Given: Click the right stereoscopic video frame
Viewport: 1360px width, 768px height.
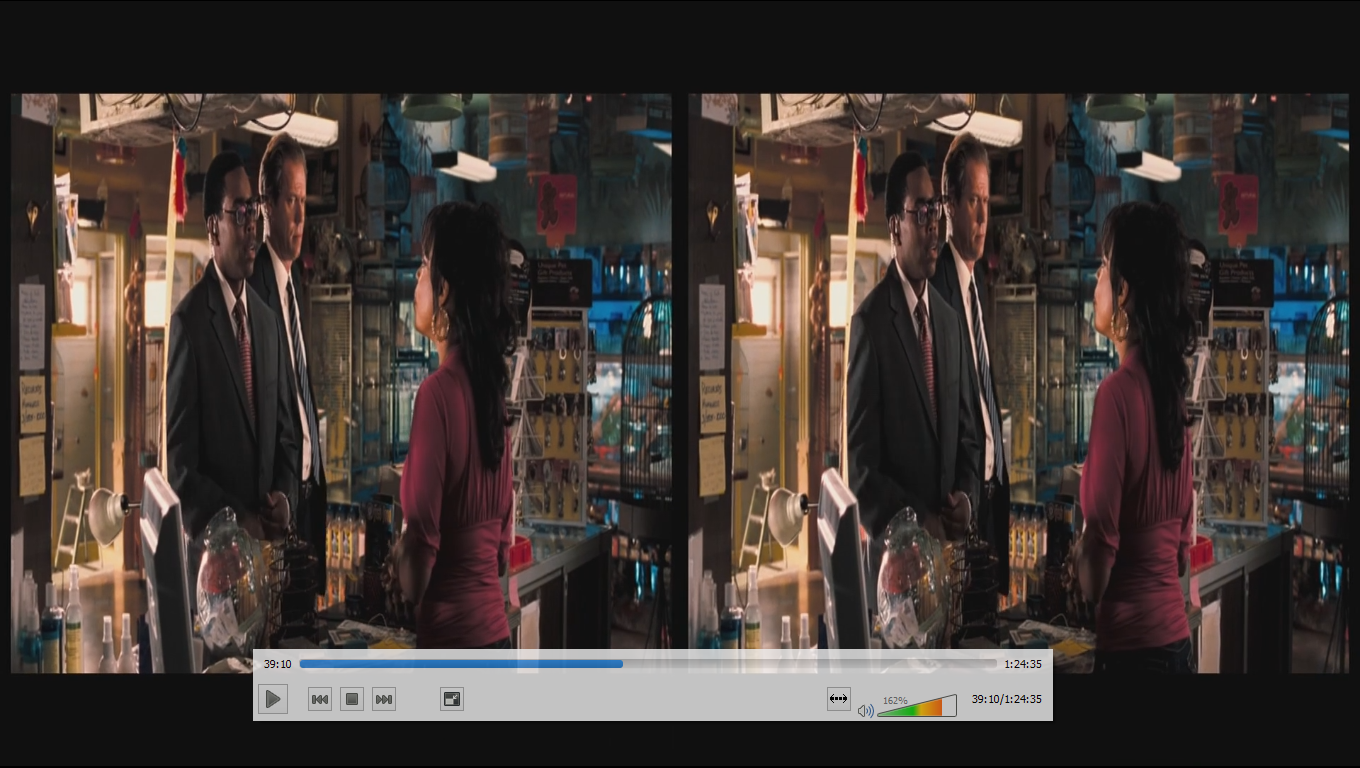Looking at the screenshot, I should tap(1018, 383).
